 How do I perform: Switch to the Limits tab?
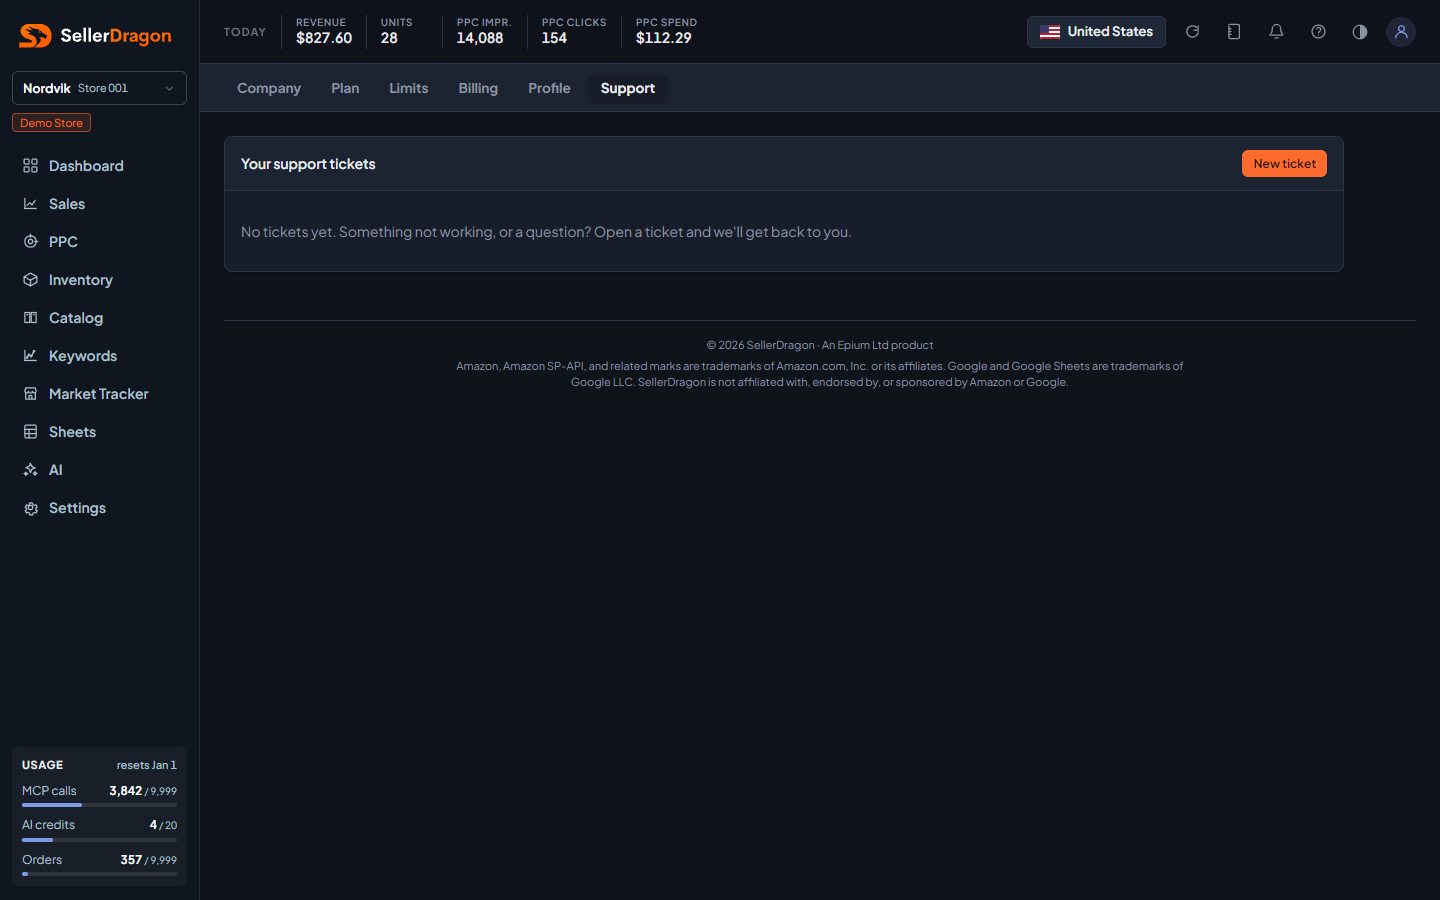pos(409,88)
